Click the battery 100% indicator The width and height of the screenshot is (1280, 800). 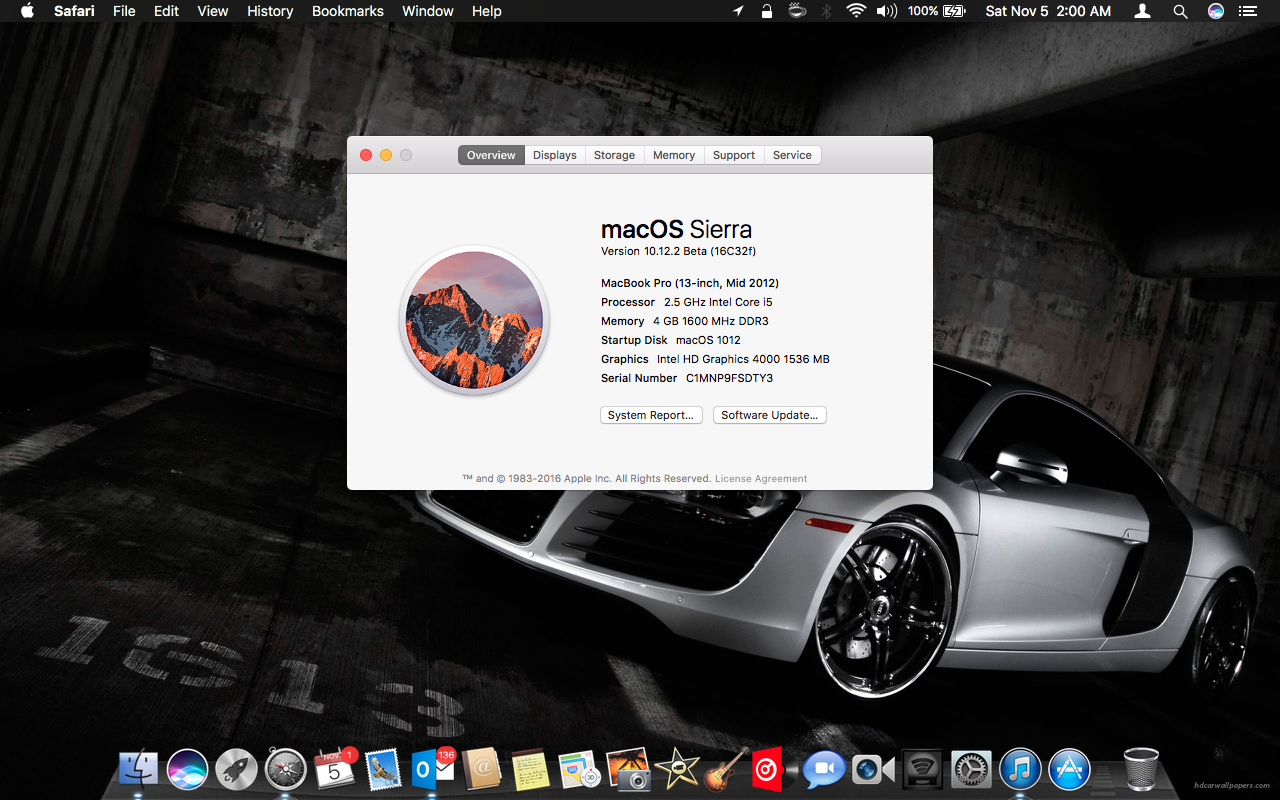937,11
